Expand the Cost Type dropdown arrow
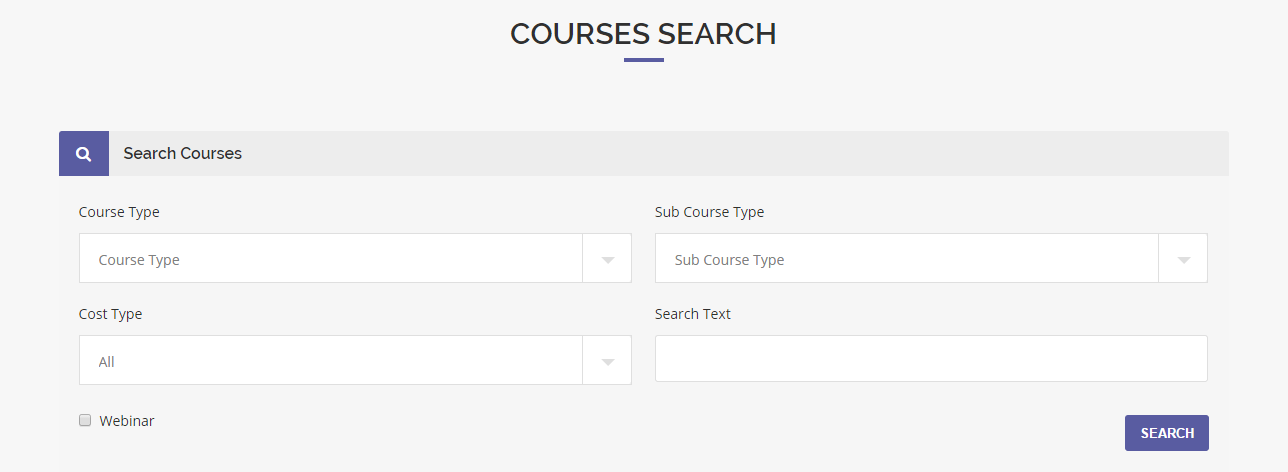The width and height of the screenshot is (1288, 472). click(607, 361)
